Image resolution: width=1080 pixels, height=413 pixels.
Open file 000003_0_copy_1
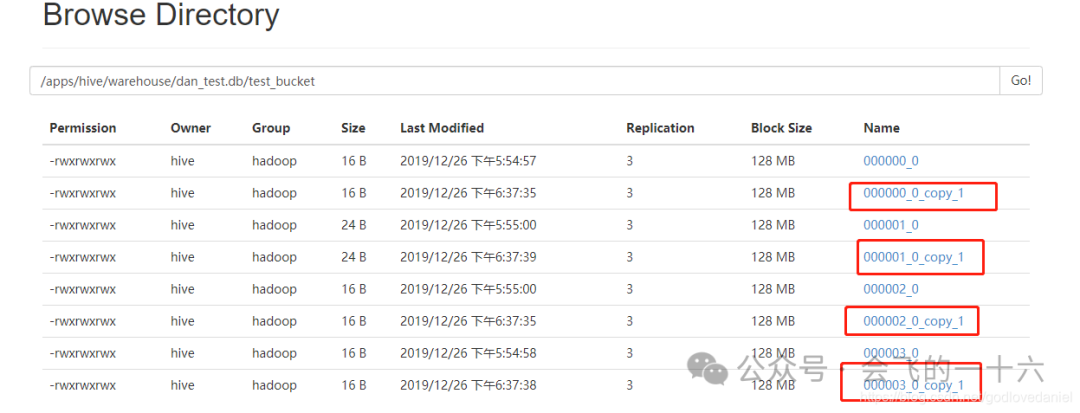pyautogui.click(x=913, y=385)
